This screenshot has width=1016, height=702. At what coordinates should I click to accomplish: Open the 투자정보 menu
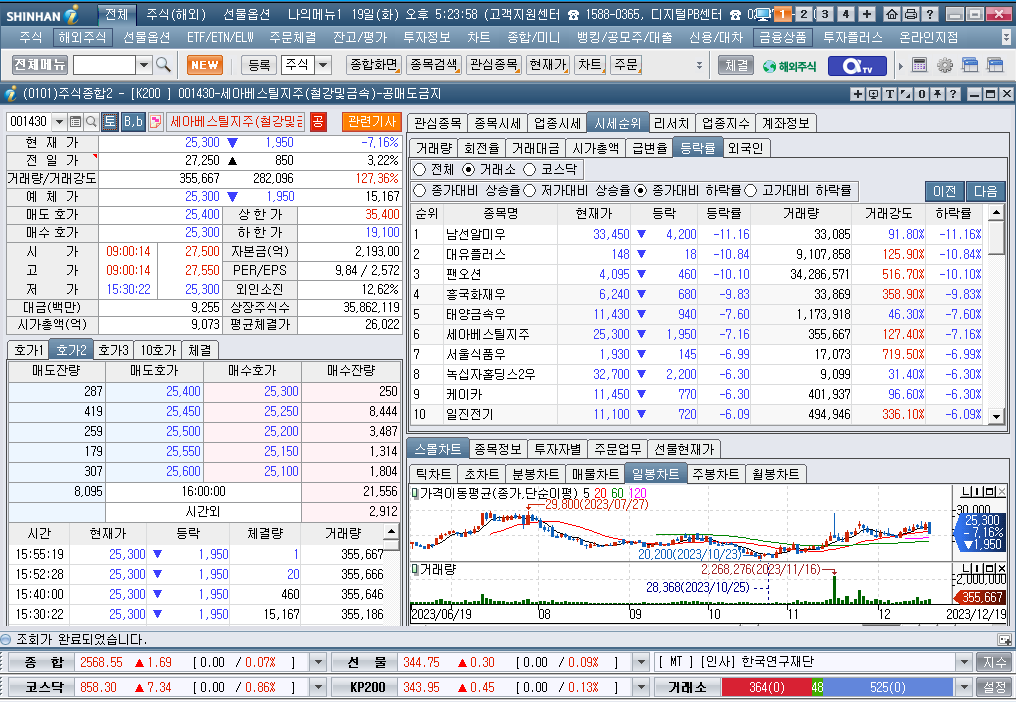pyautogui.click(x=426, y=38)
